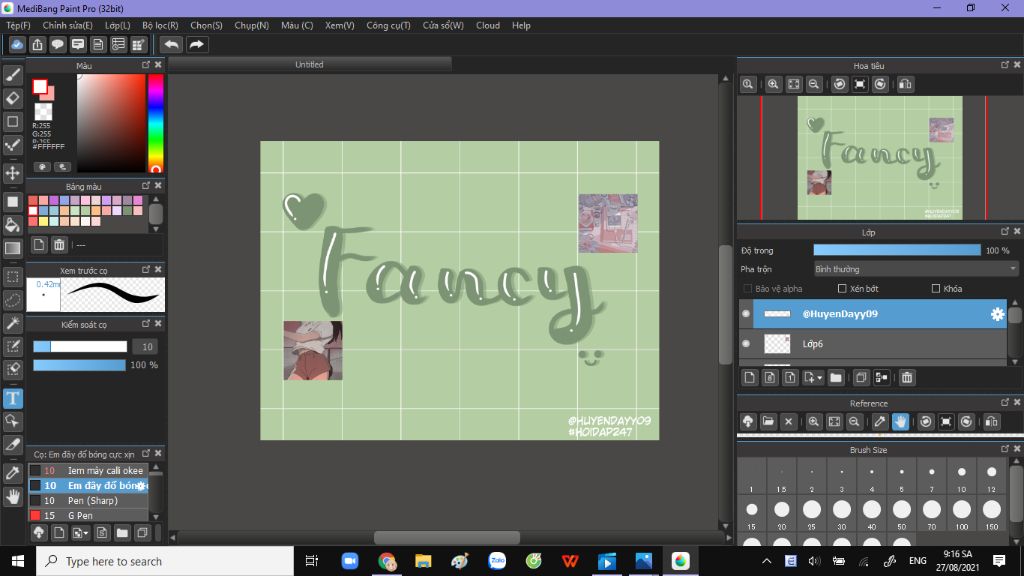Open the add-layer dropdown arrow
Screen dimensions: 1024x576
tap(819, 378)
